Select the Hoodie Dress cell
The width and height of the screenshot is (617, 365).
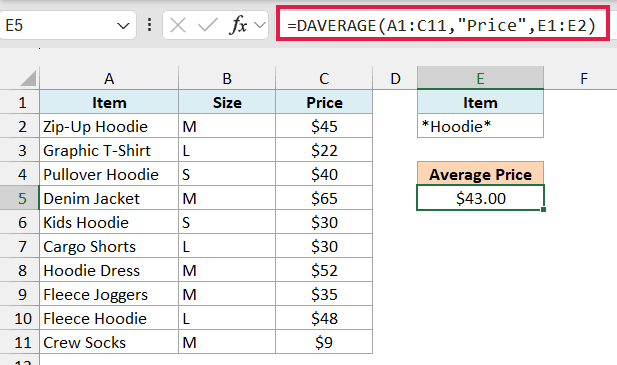109,270
